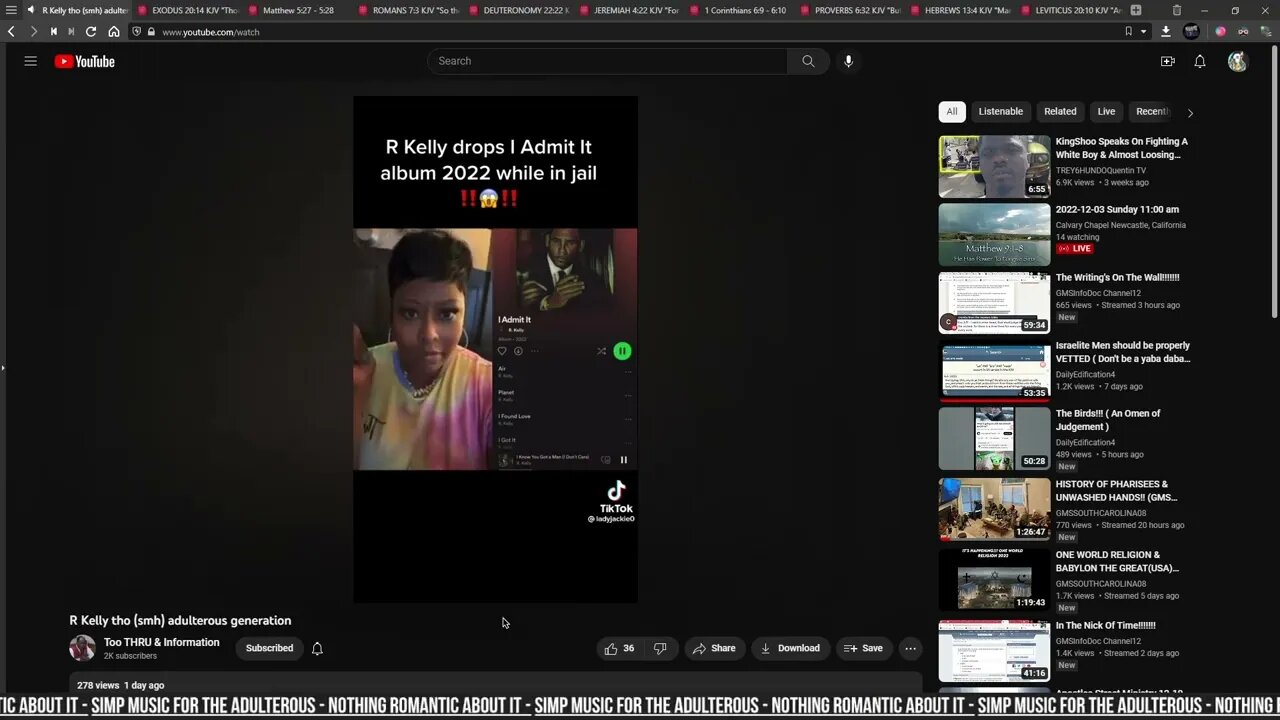Dislike the video with thumbs down
The height and width of the screenshot is (720, 1280).
(660, 648)
